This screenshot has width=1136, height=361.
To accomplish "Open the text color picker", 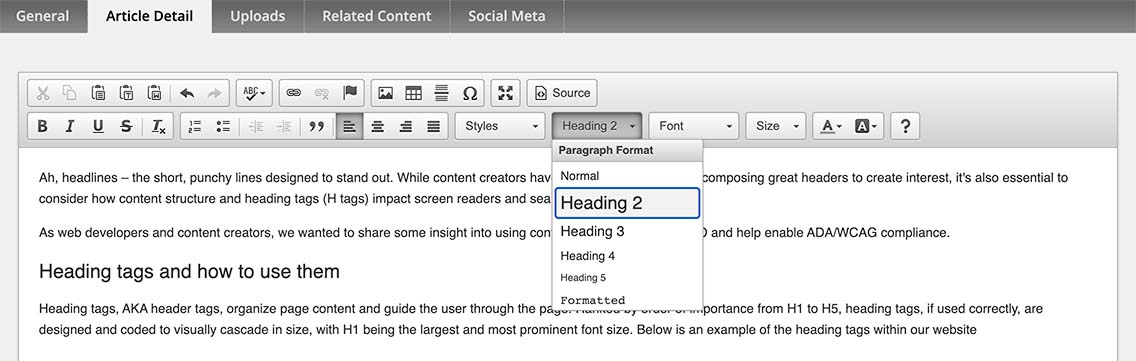I will tap(831, 126).
